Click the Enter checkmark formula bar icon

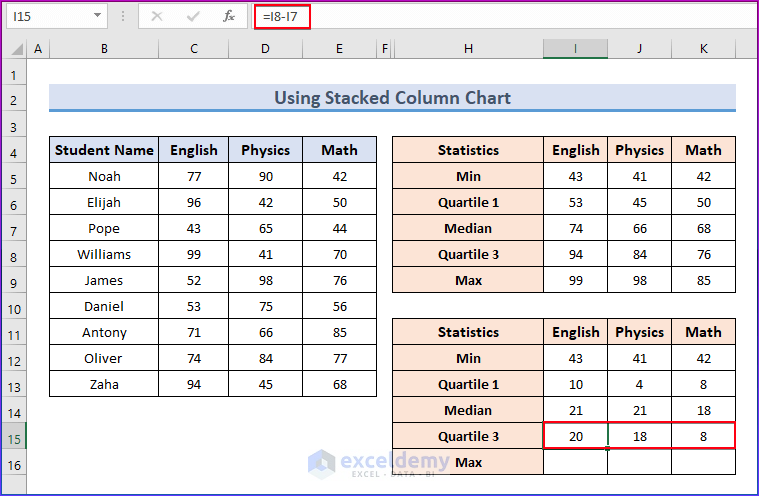tap(193, 17)
